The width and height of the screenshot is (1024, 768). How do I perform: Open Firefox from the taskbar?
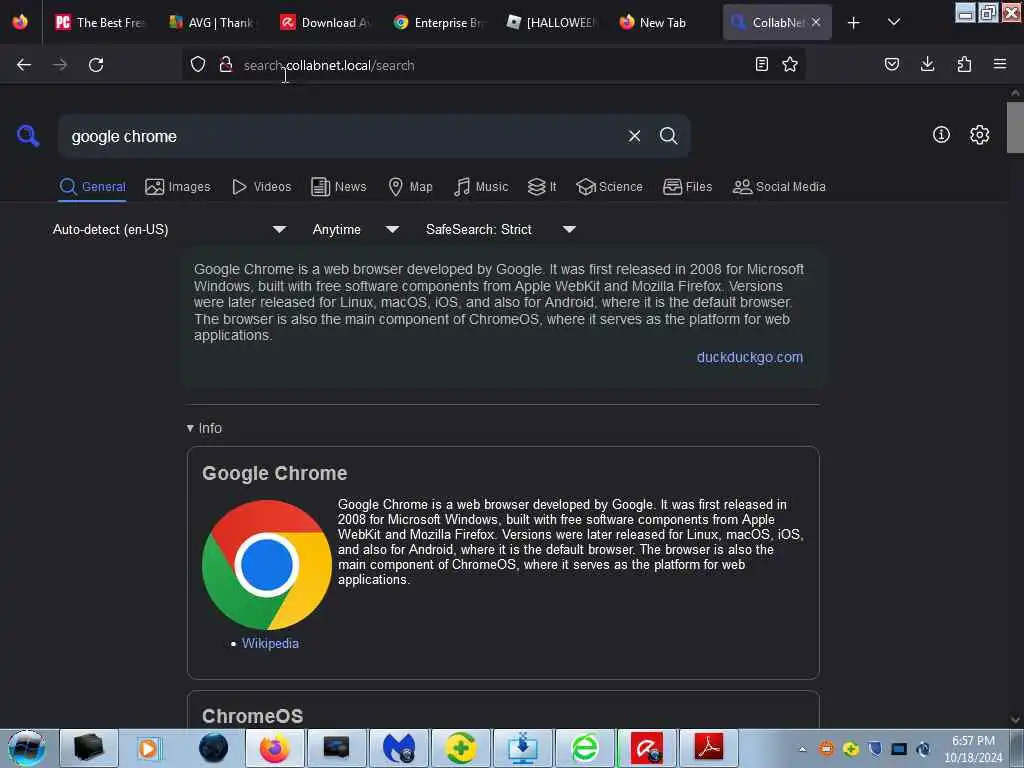[x=274, y=748]
